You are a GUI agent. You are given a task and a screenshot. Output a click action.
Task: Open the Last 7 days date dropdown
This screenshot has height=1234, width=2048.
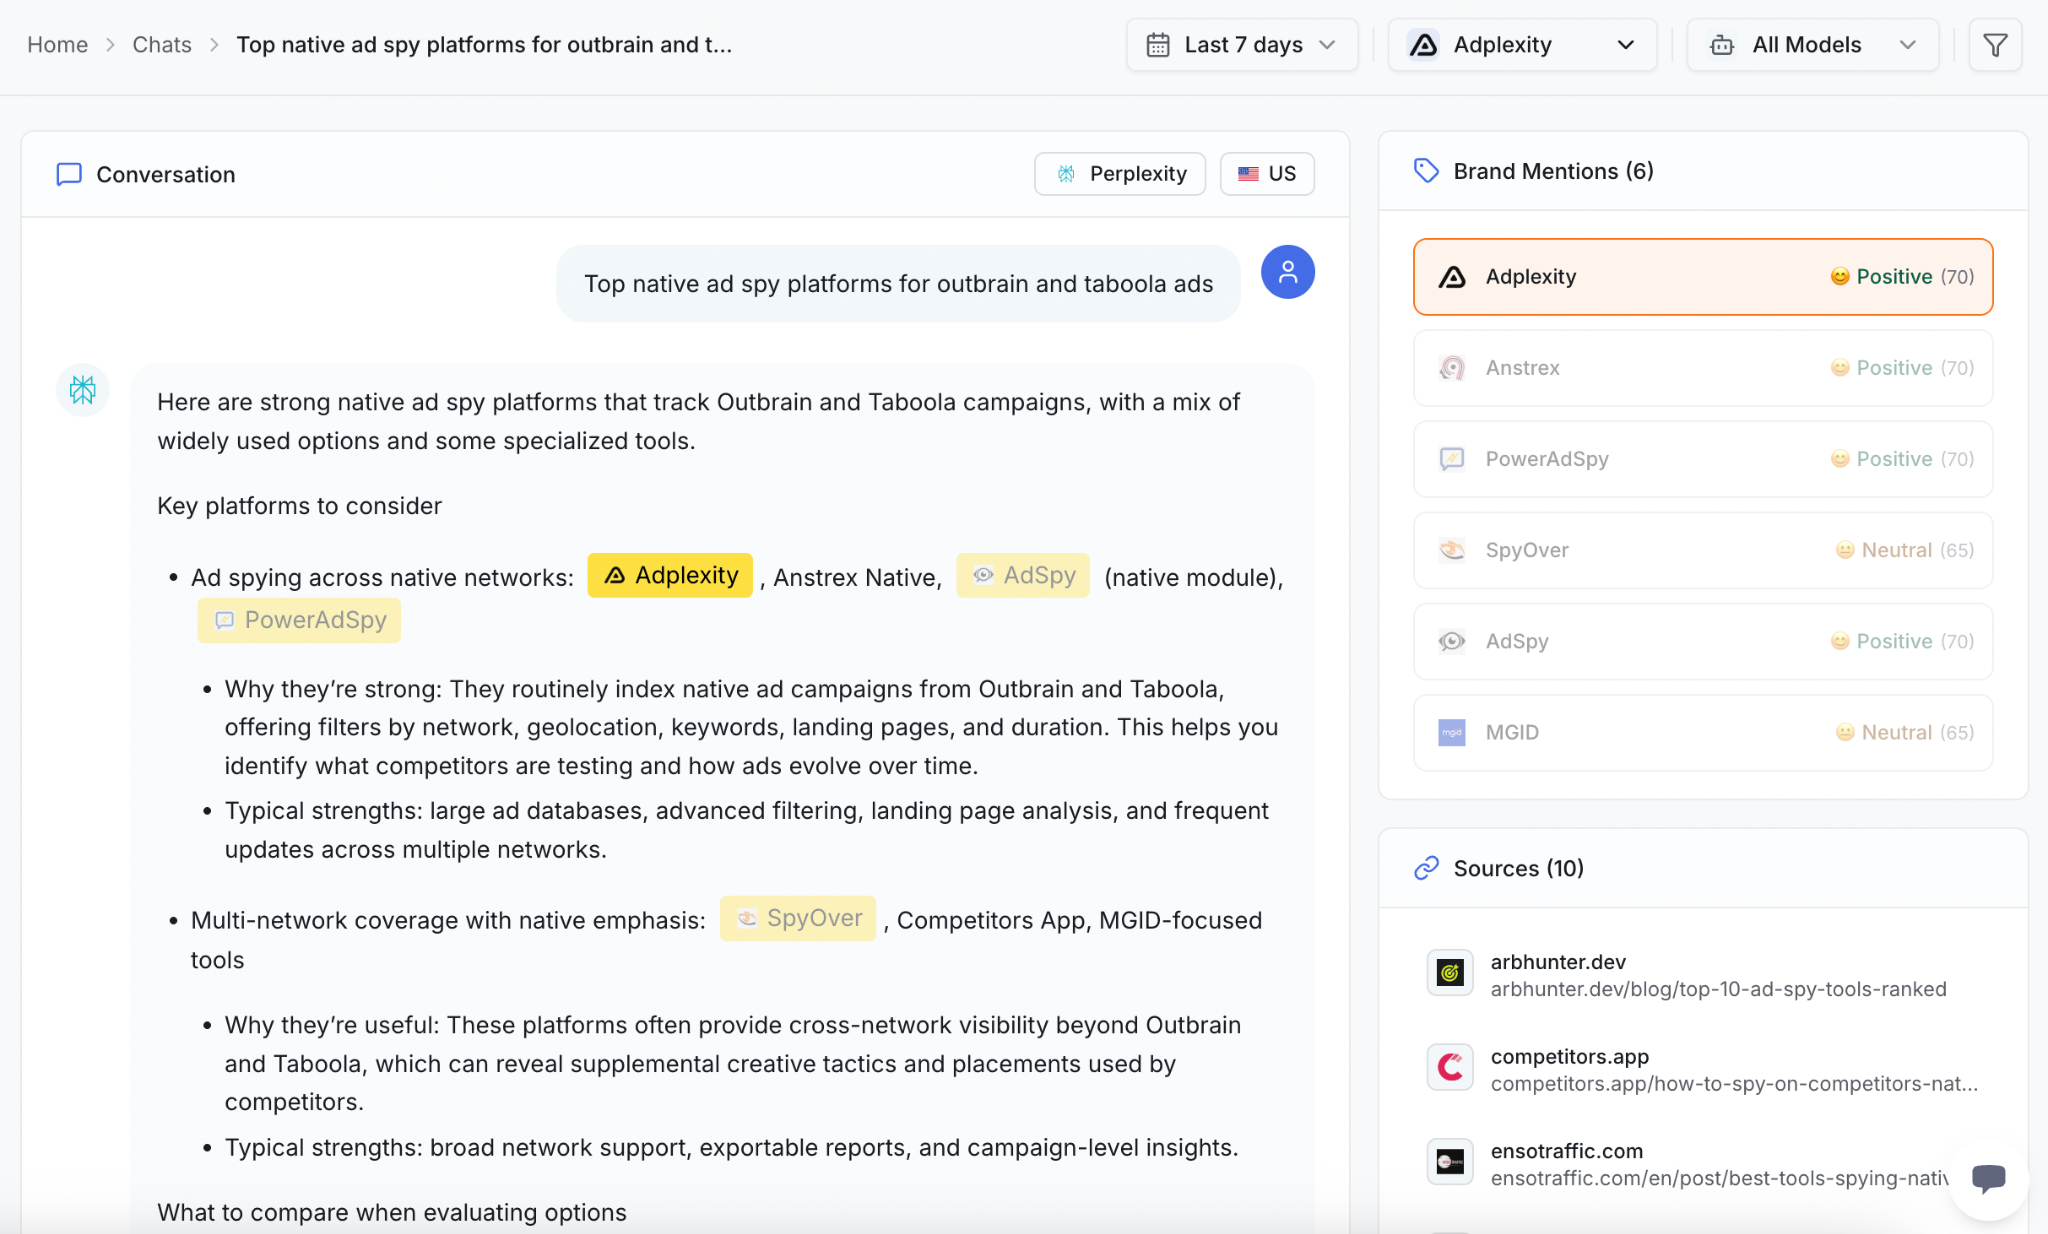point(1242,45)
